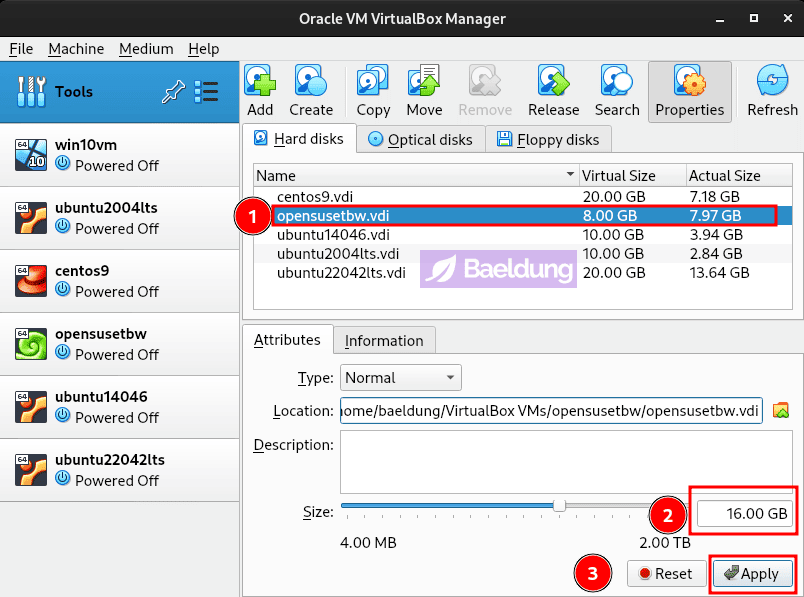Switch to the Information tab

coord(384,340)
